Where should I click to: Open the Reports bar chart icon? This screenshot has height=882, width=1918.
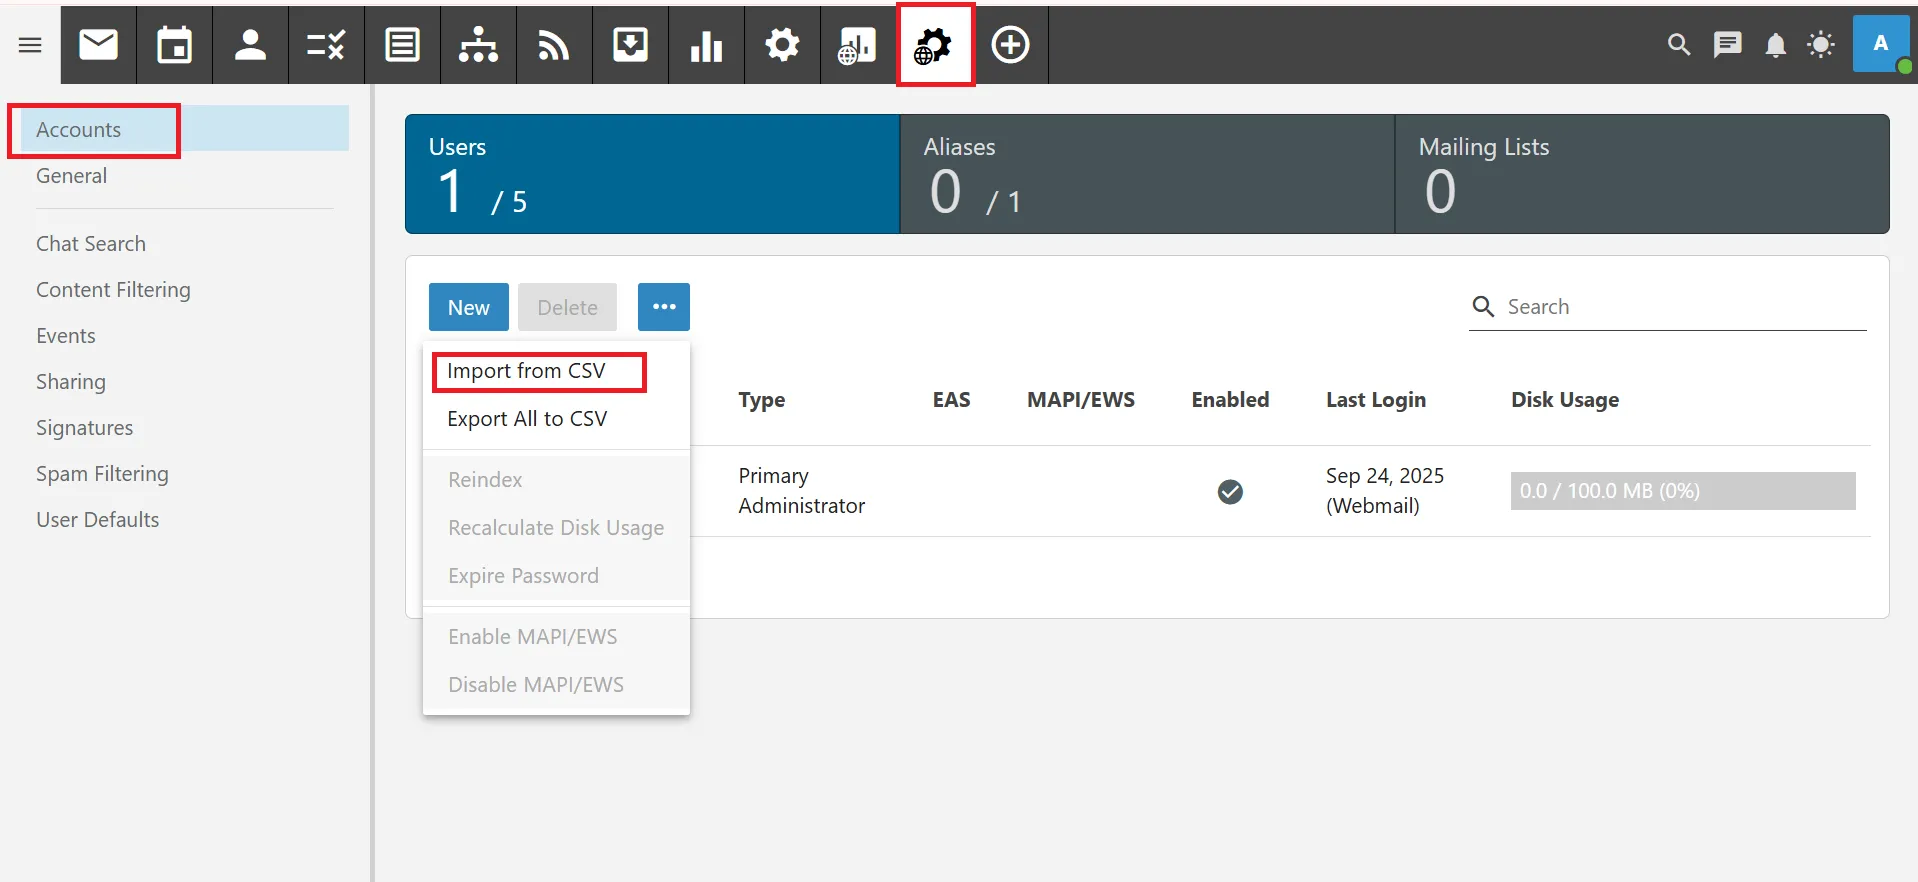pyautogui.click(x=706, y=45)
